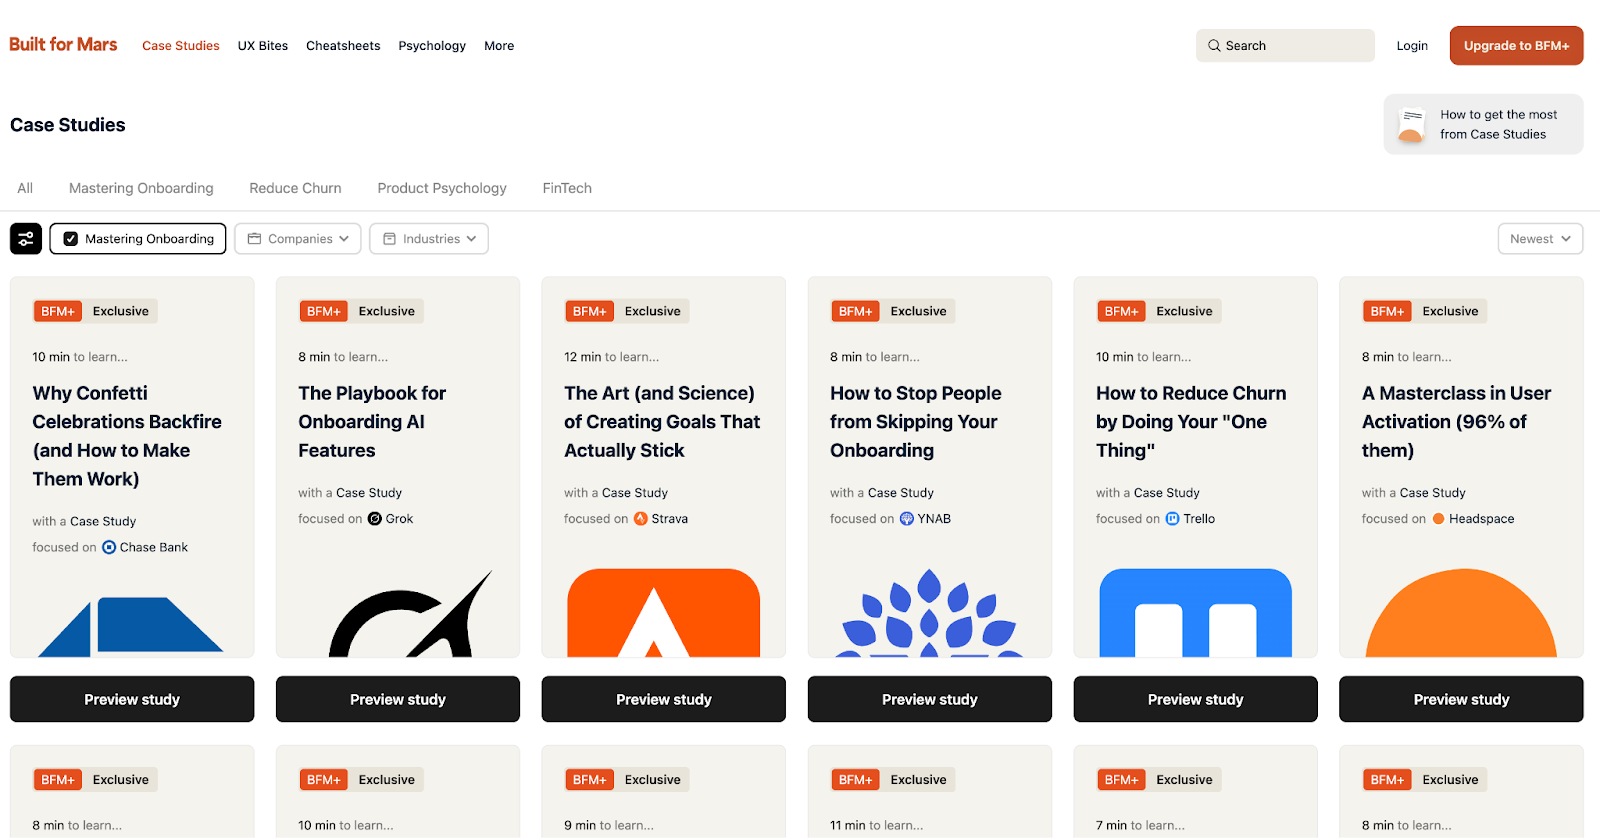
Task: Click the Grok logo icon
Action: tap(375, 519)
